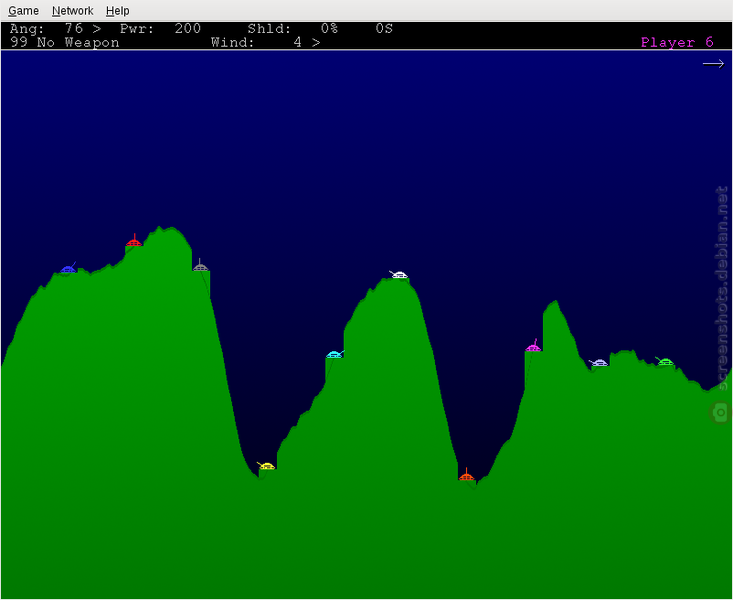Click the Shld: 0% shield readout

click(293, 29)
